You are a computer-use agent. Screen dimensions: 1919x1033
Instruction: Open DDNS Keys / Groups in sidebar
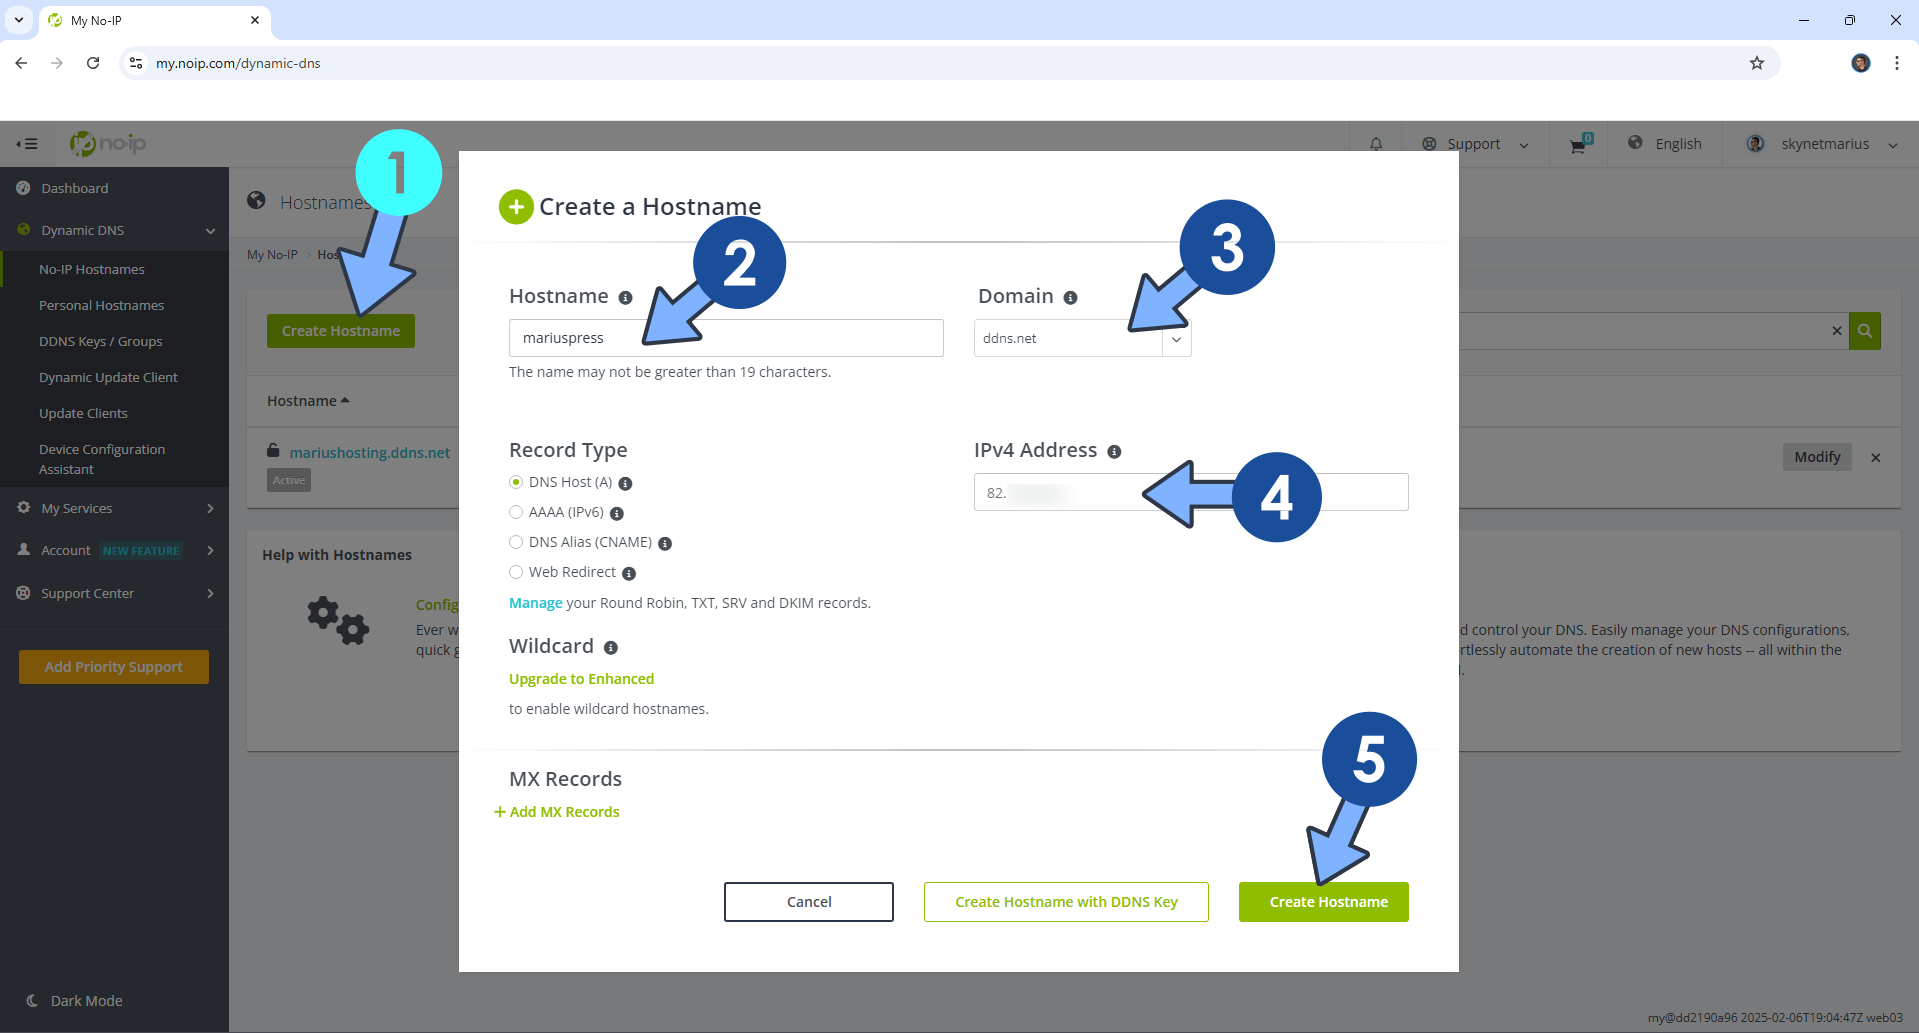(x=101, y=341)
